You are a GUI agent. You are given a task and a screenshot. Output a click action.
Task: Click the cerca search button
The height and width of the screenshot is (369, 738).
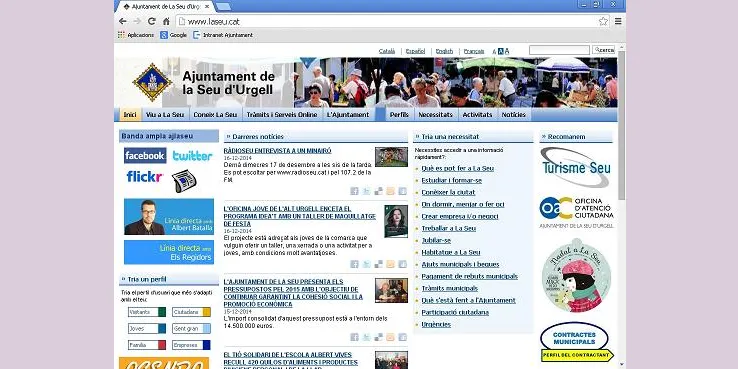tap(603, 50)
